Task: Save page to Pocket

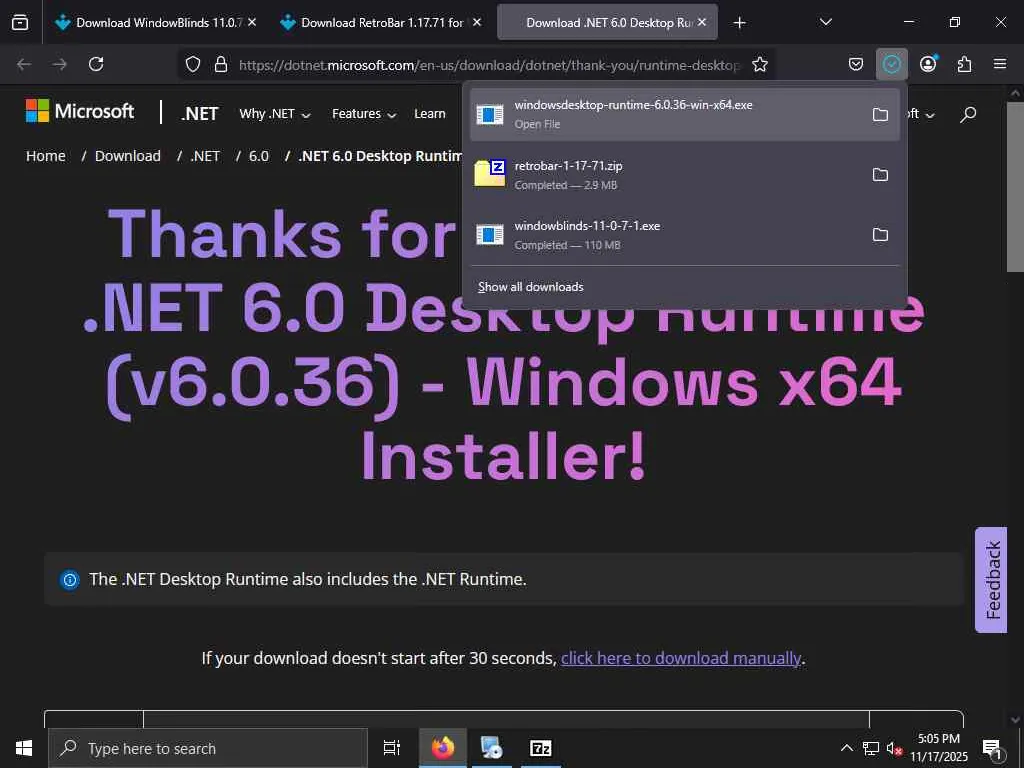Action: [x=856, y=64]
